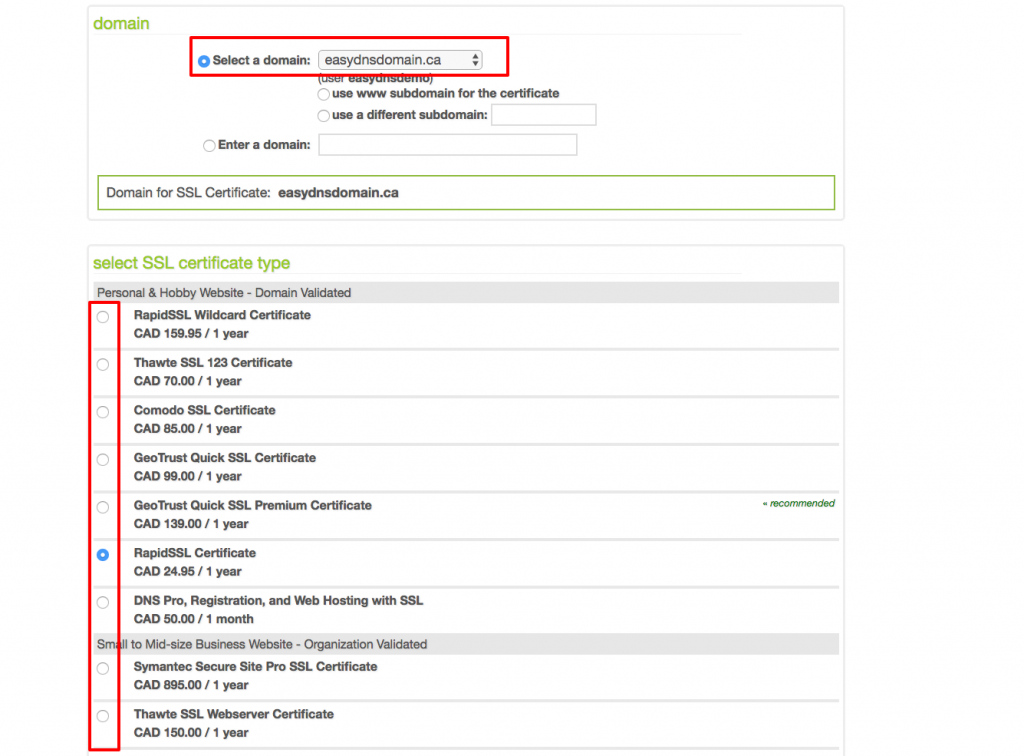Click the "Enter a domain" text field
The image size is (1024, 756).
click(x=447, y=144)
